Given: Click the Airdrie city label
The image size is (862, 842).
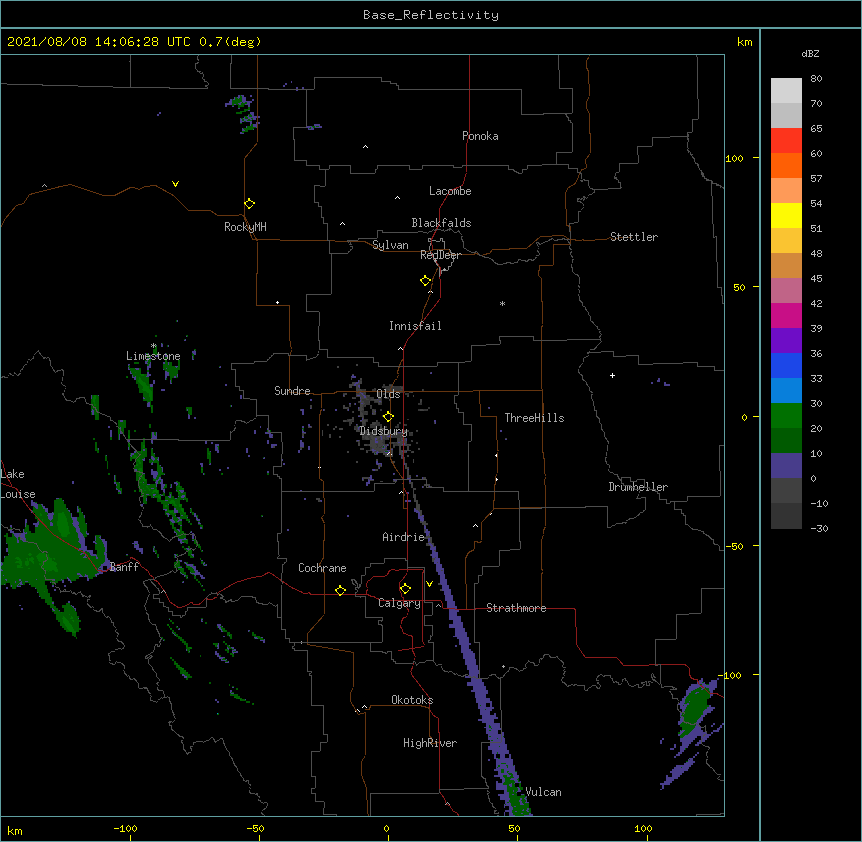Looking at the screenshot, I should [403, 537].
